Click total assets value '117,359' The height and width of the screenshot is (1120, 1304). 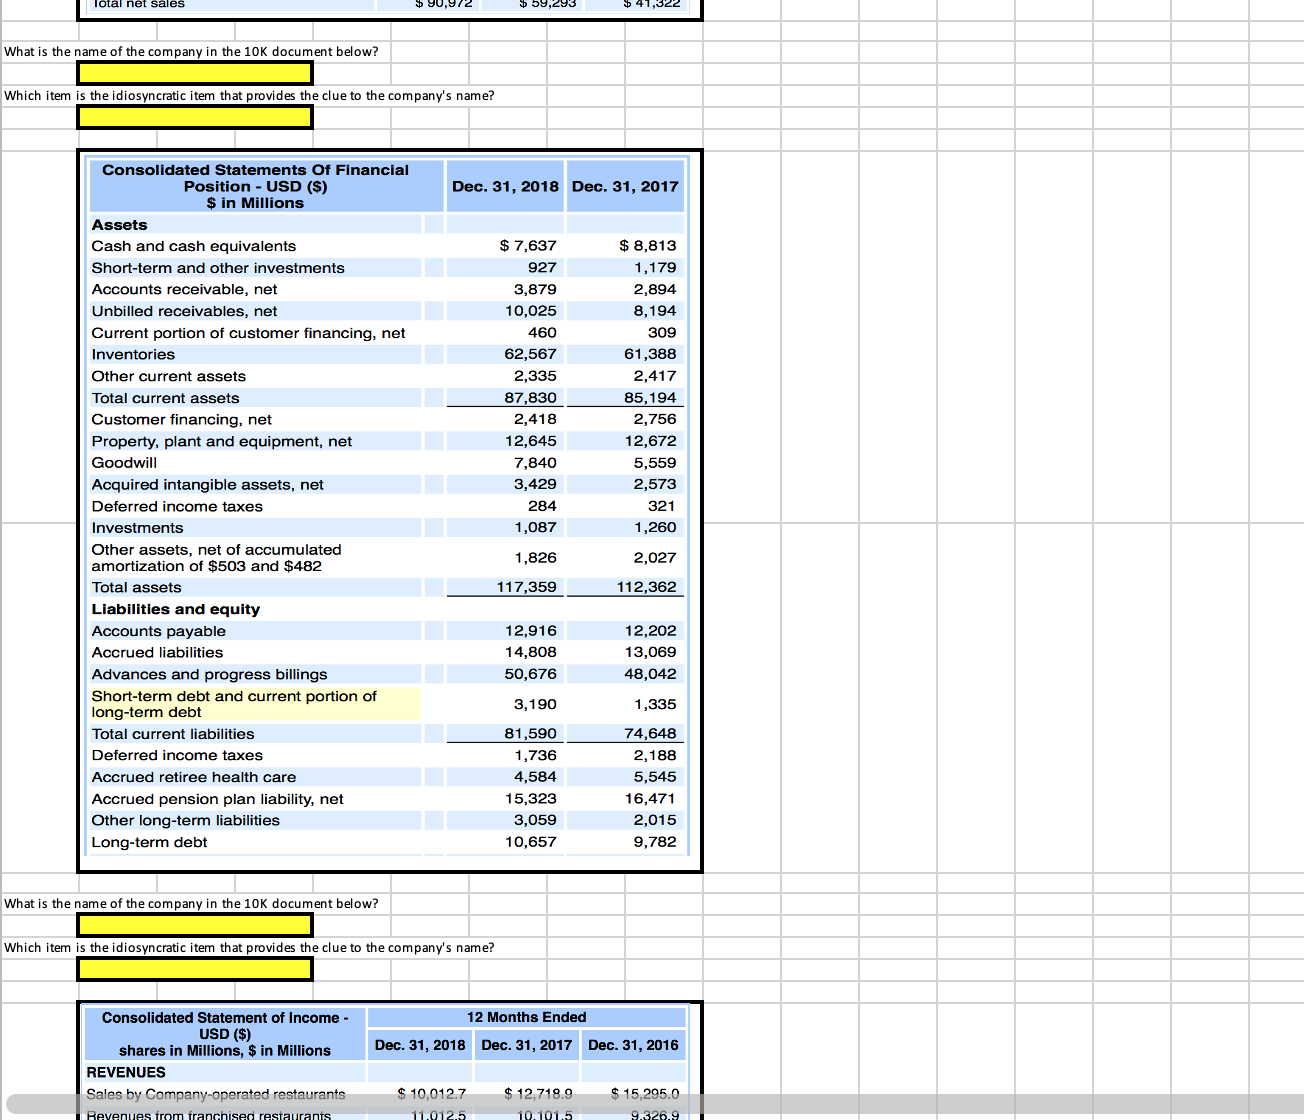point(527,587)
